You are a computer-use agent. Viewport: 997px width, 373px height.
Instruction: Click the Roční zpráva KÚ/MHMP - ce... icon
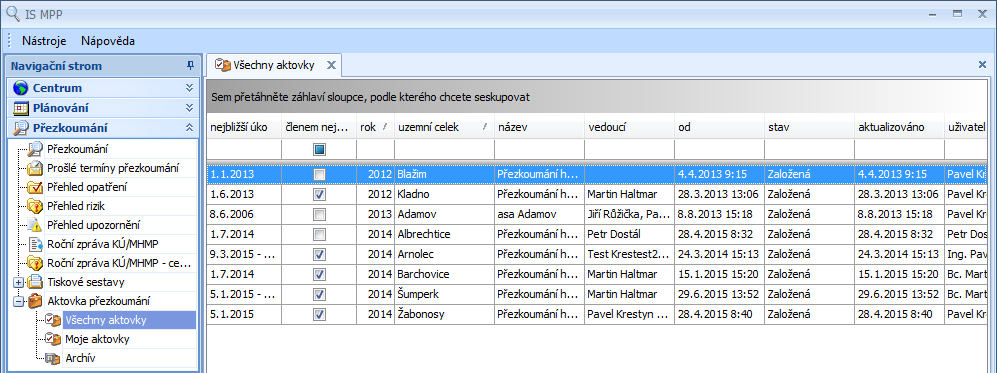click(34, 262)
